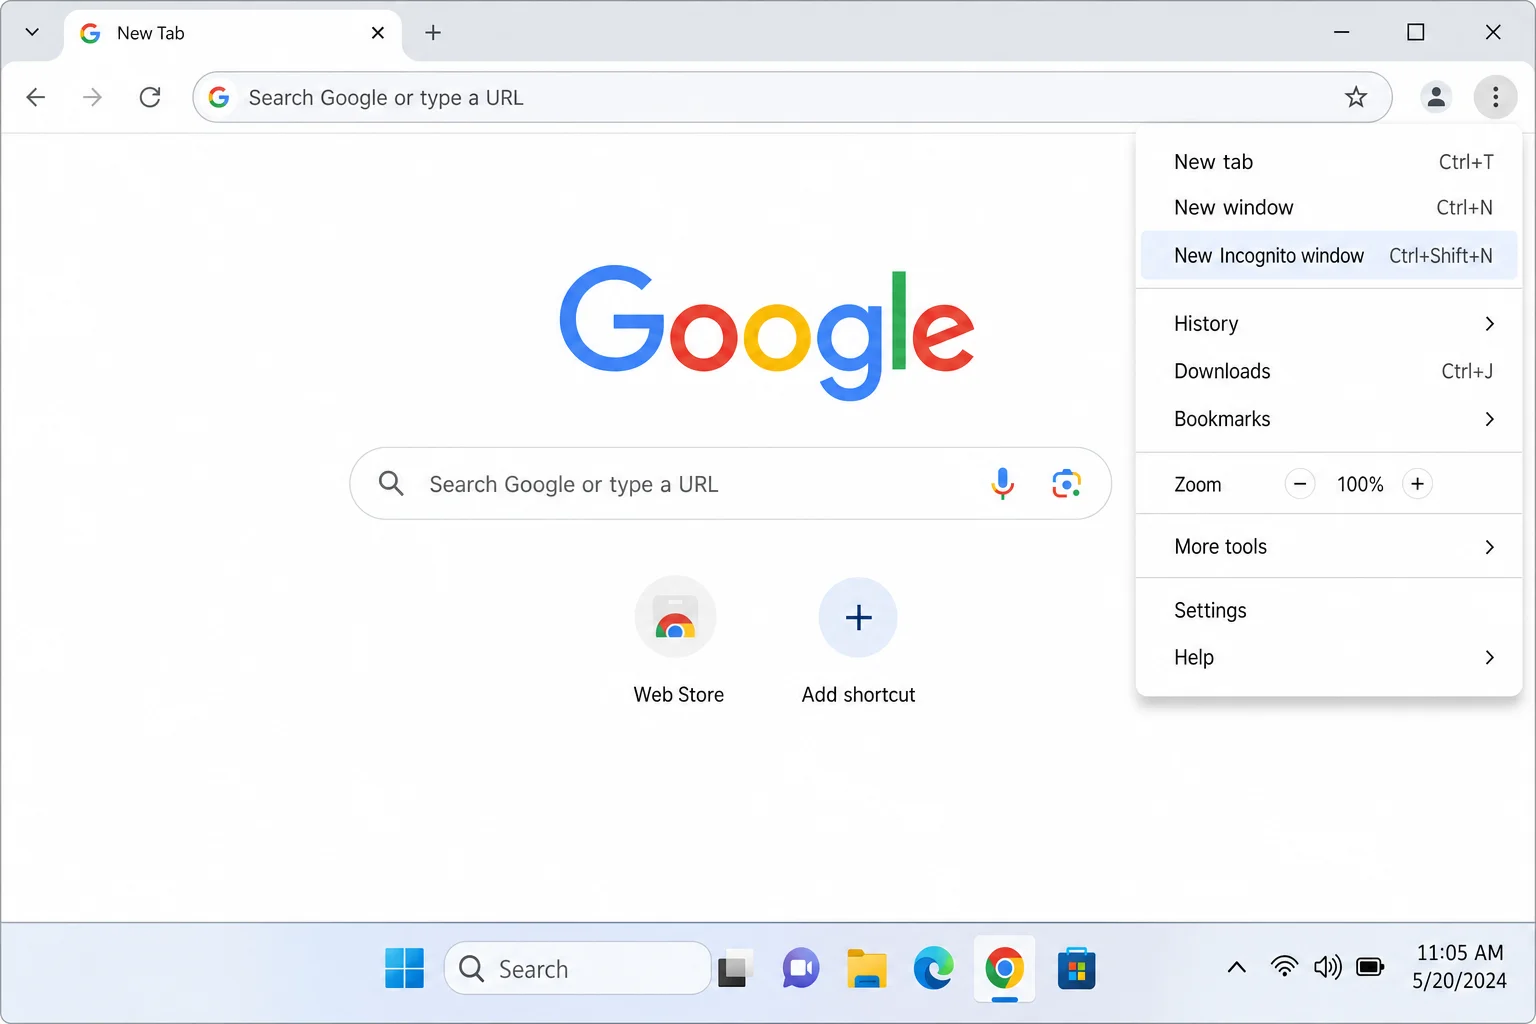Expand the Help submenu
The image size is (1536, 1024).
coord(1329,657)
